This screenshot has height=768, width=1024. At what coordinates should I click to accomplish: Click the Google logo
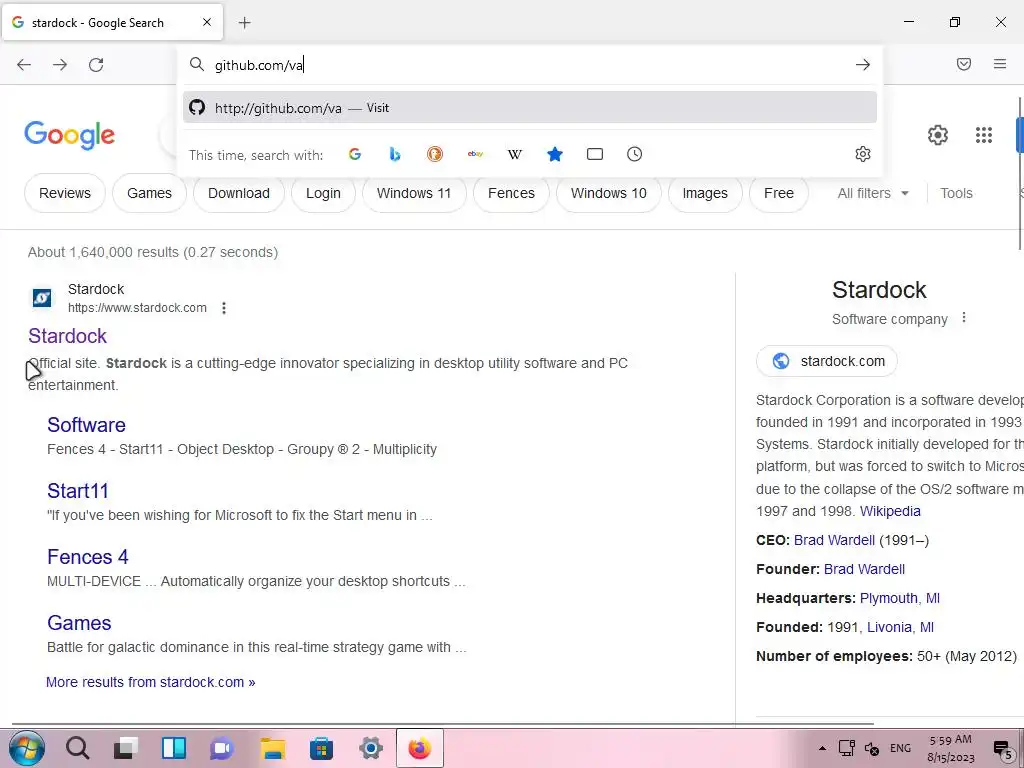(x=69, y=135)
